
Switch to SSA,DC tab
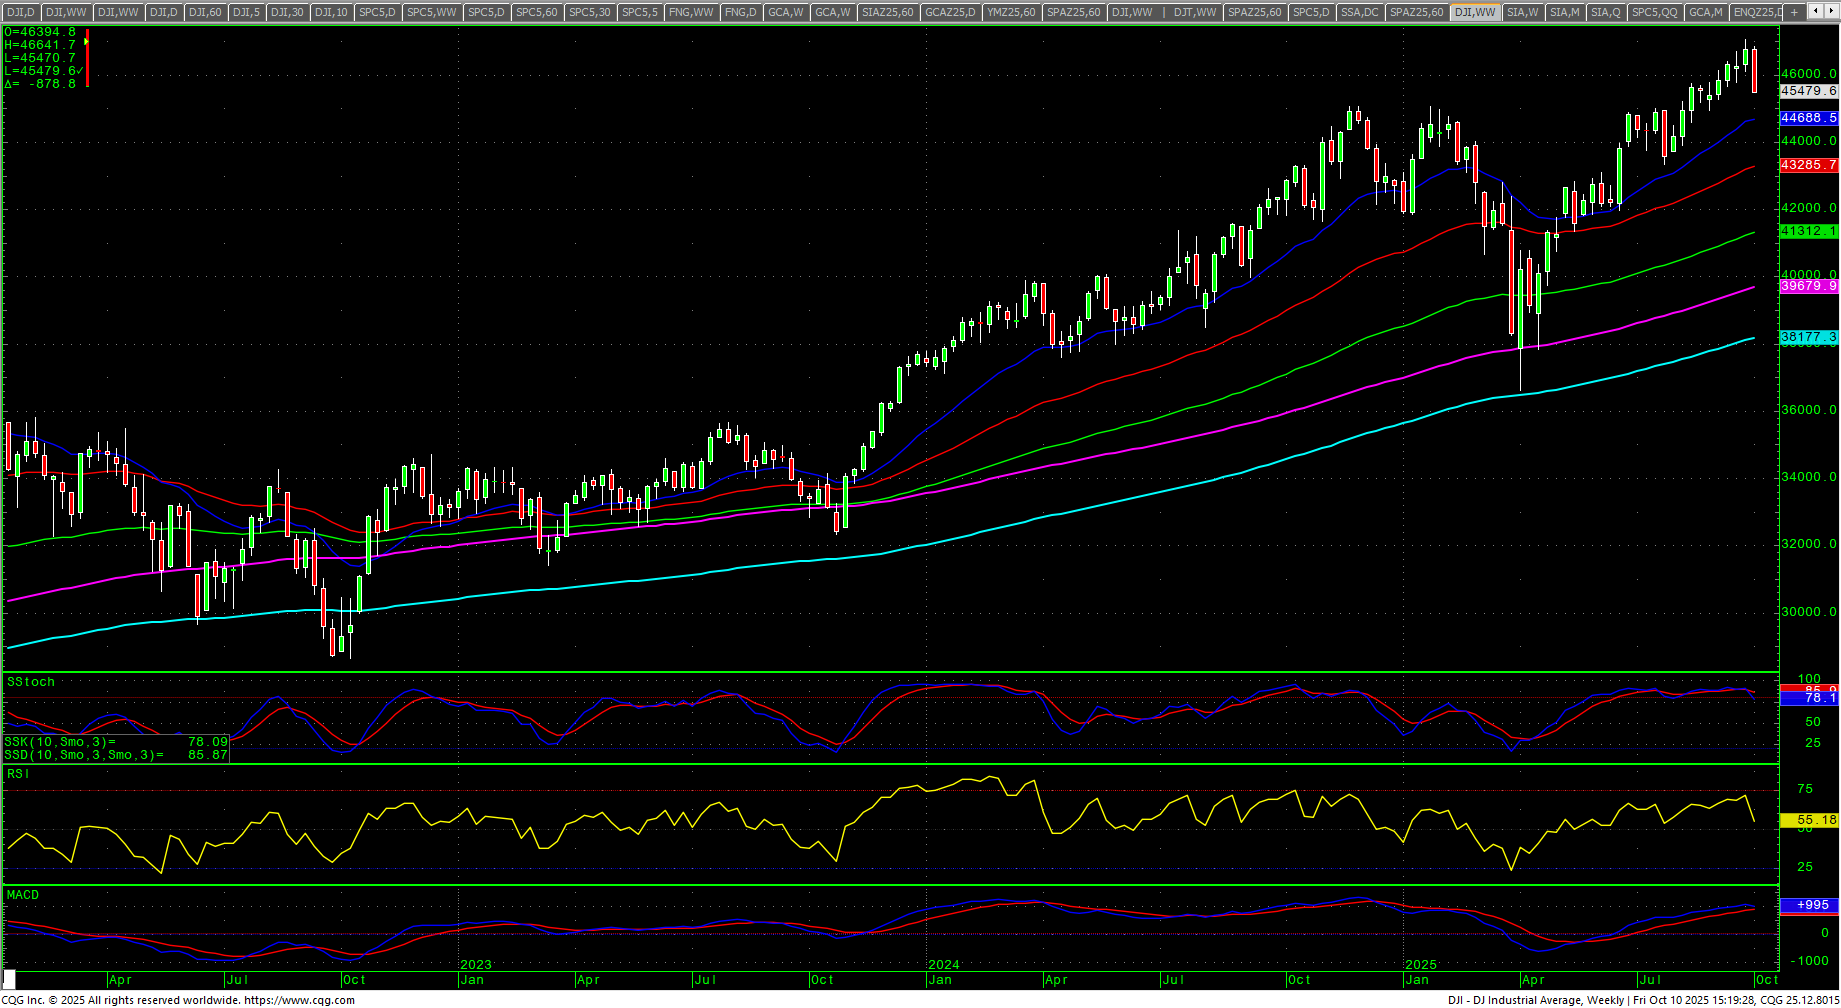click(x=1360, y=12)
